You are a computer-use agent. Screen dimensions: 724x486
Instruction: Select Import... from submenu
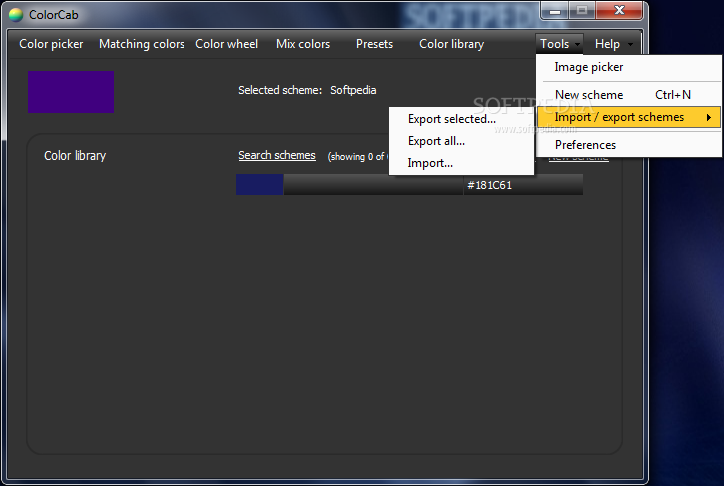pyautogui.click(x=461, y=163)
